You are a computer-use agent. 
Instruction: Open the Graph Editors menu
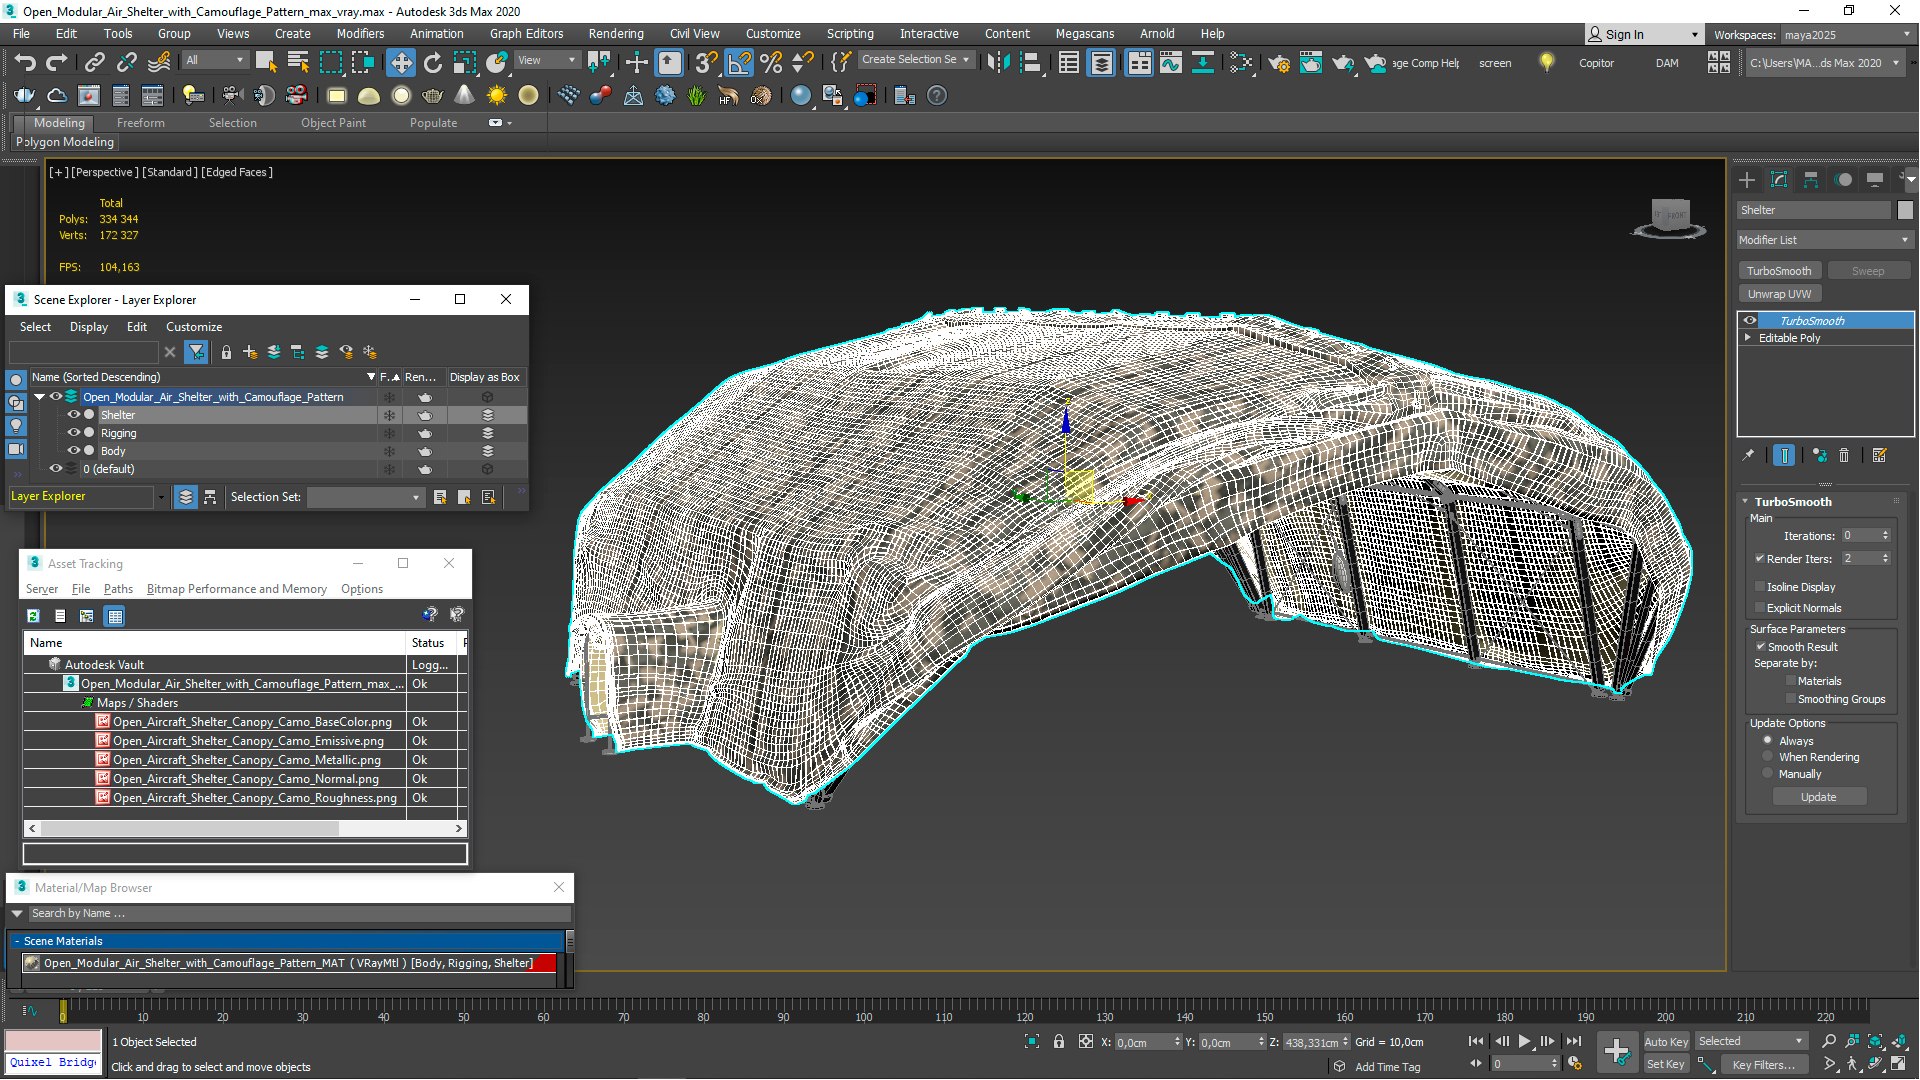[526, 34]
